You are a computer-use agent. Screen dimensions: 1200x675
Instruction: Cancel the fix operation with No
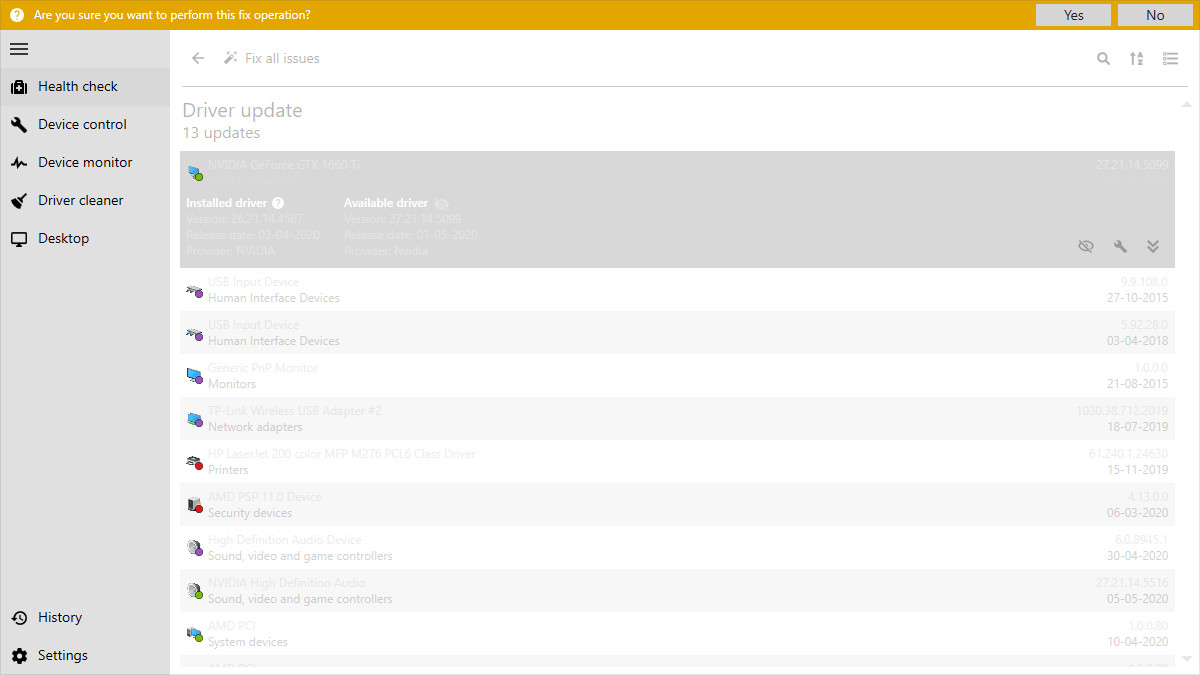coord(1155,14)
